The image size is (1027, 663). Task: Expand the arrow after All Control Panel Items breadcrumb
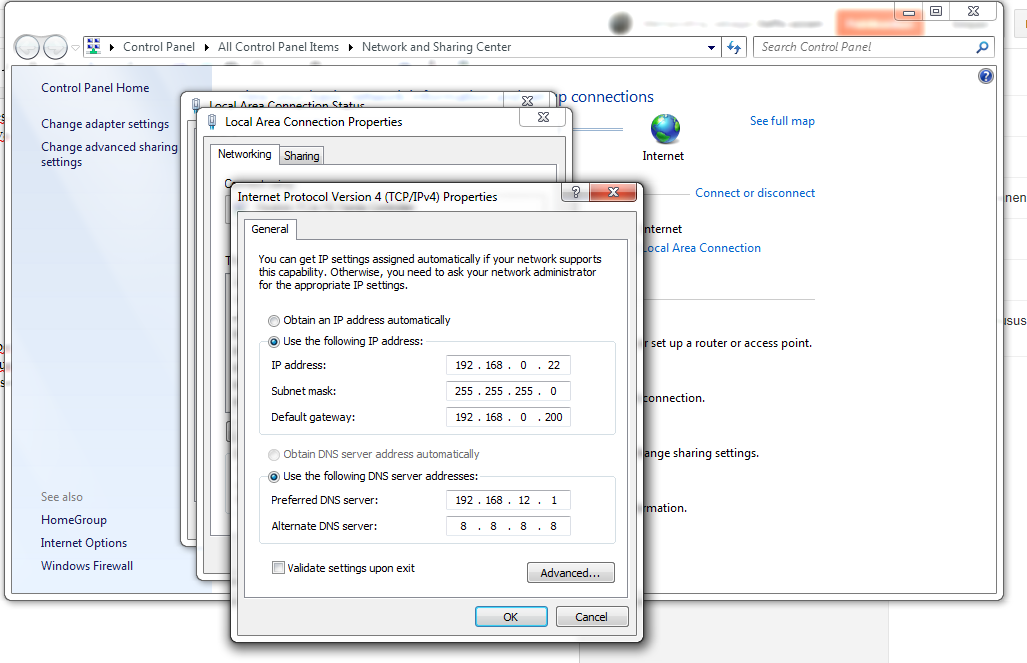[350, 47]
